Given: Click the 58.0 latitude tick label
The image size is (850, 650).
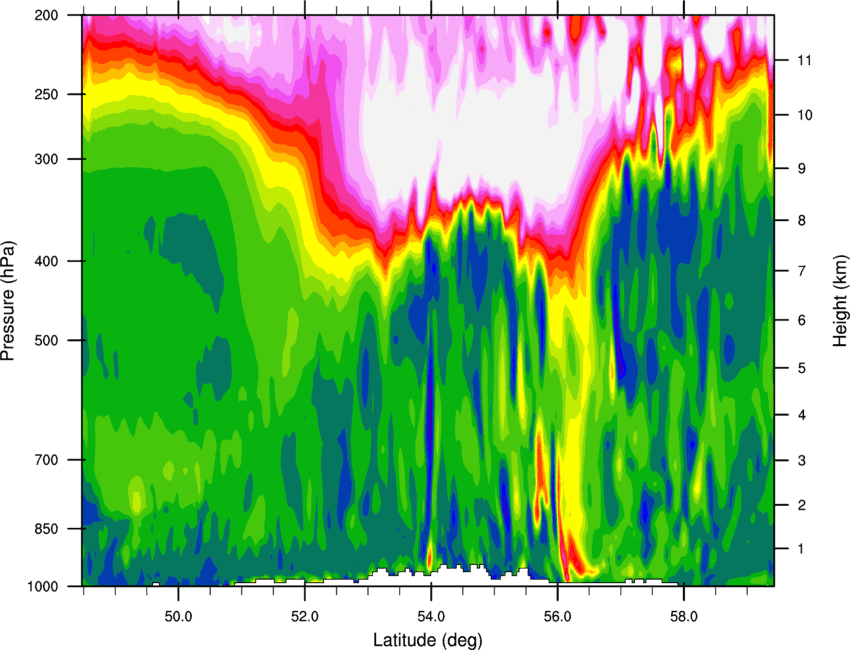Looking at the screenshot, I should click(x=684, y=617).
